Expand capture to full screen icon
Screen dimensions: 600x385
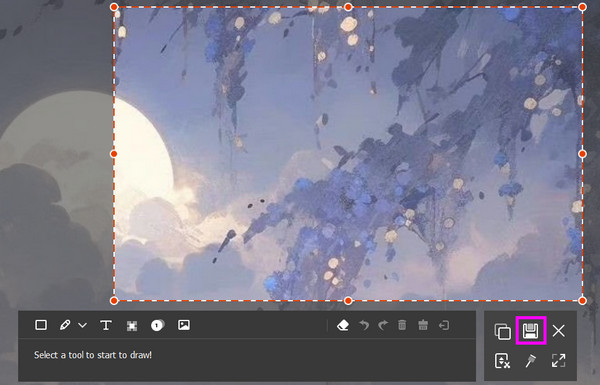click(x=559, y=360)
